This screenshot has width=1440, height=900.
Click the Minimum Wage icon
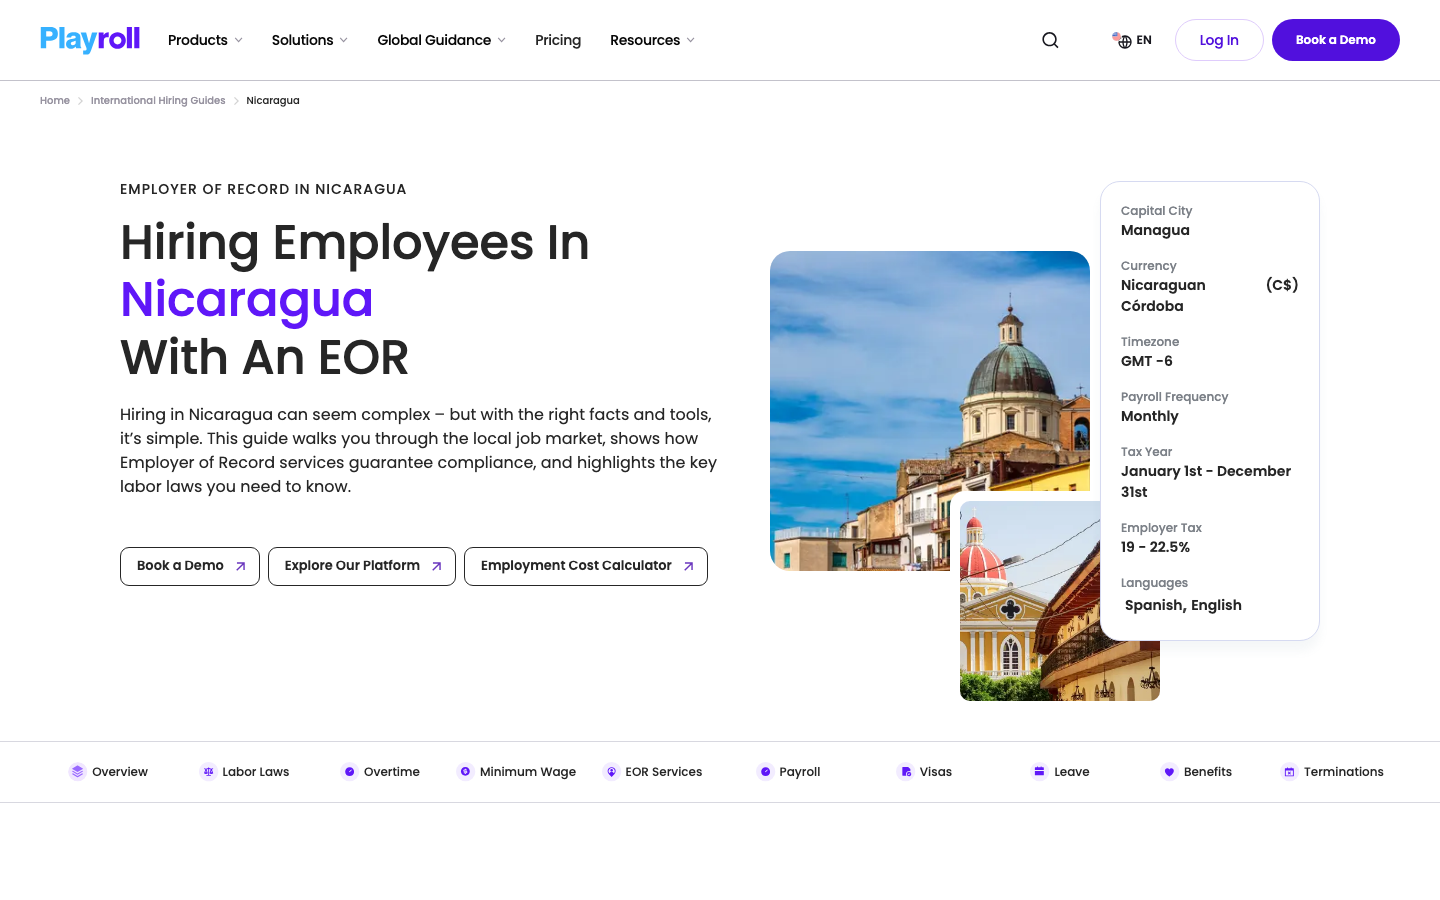click(465, 772)
